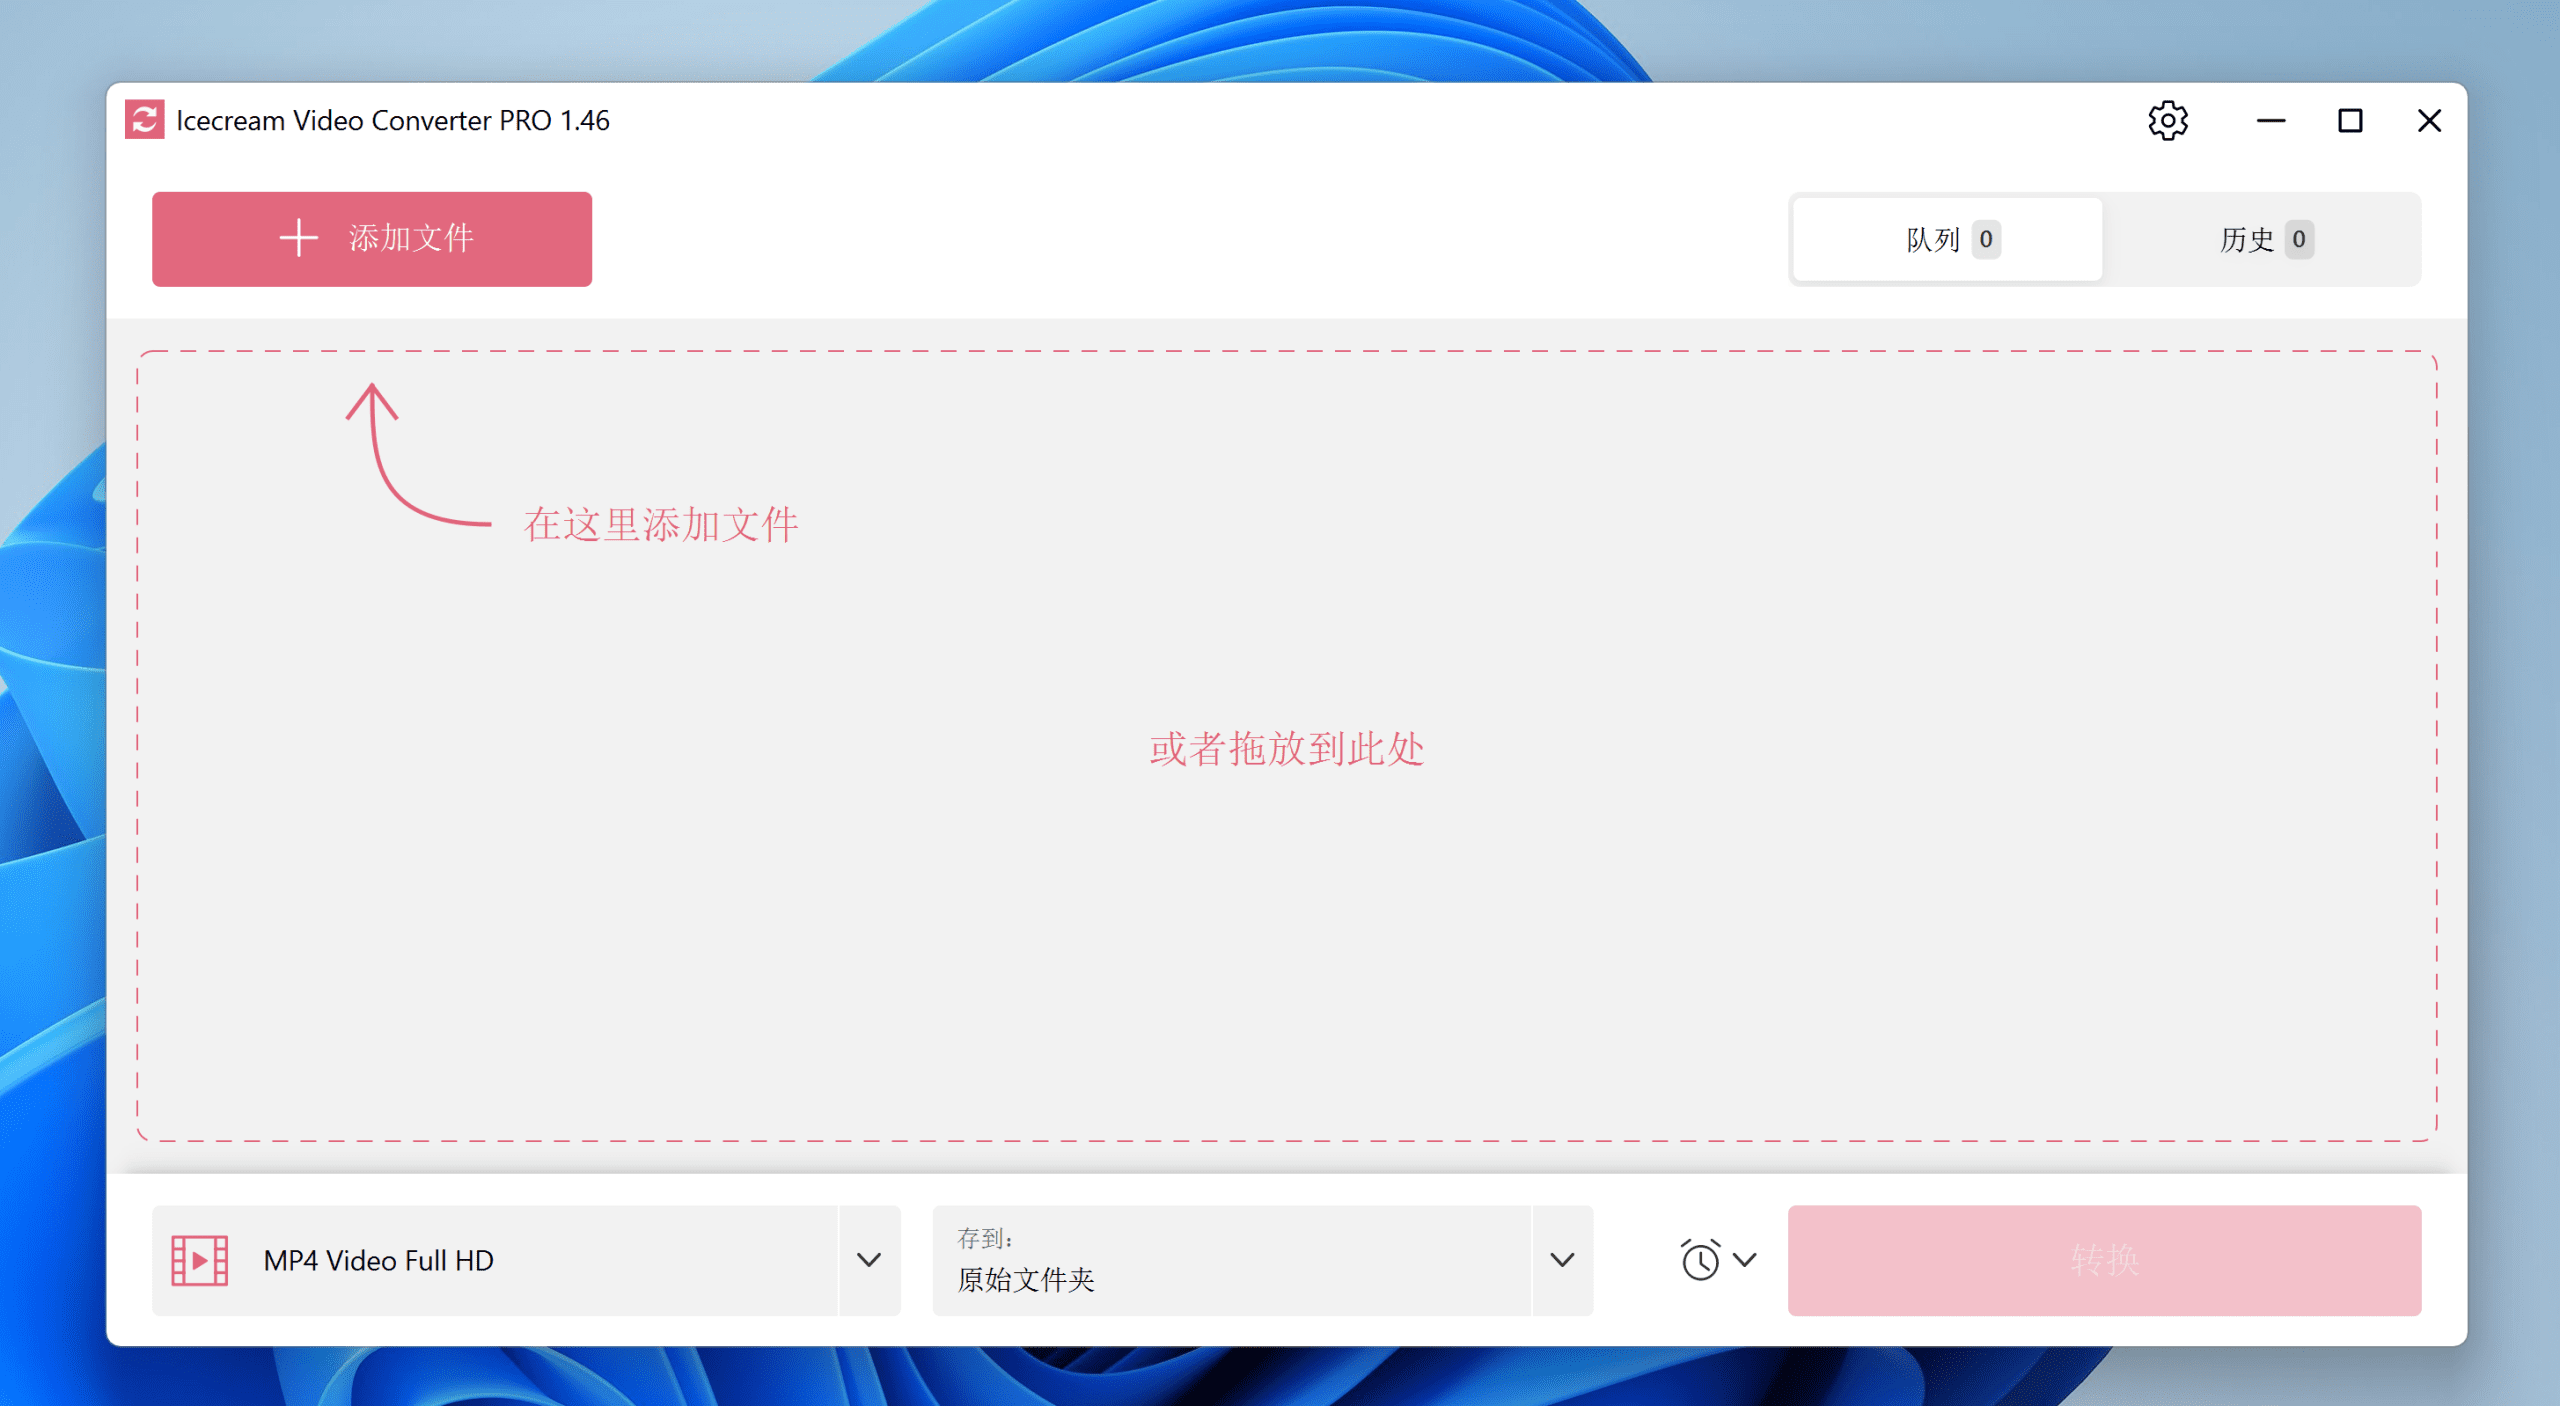Click the 转换 convert button

click(2104, 1260)
